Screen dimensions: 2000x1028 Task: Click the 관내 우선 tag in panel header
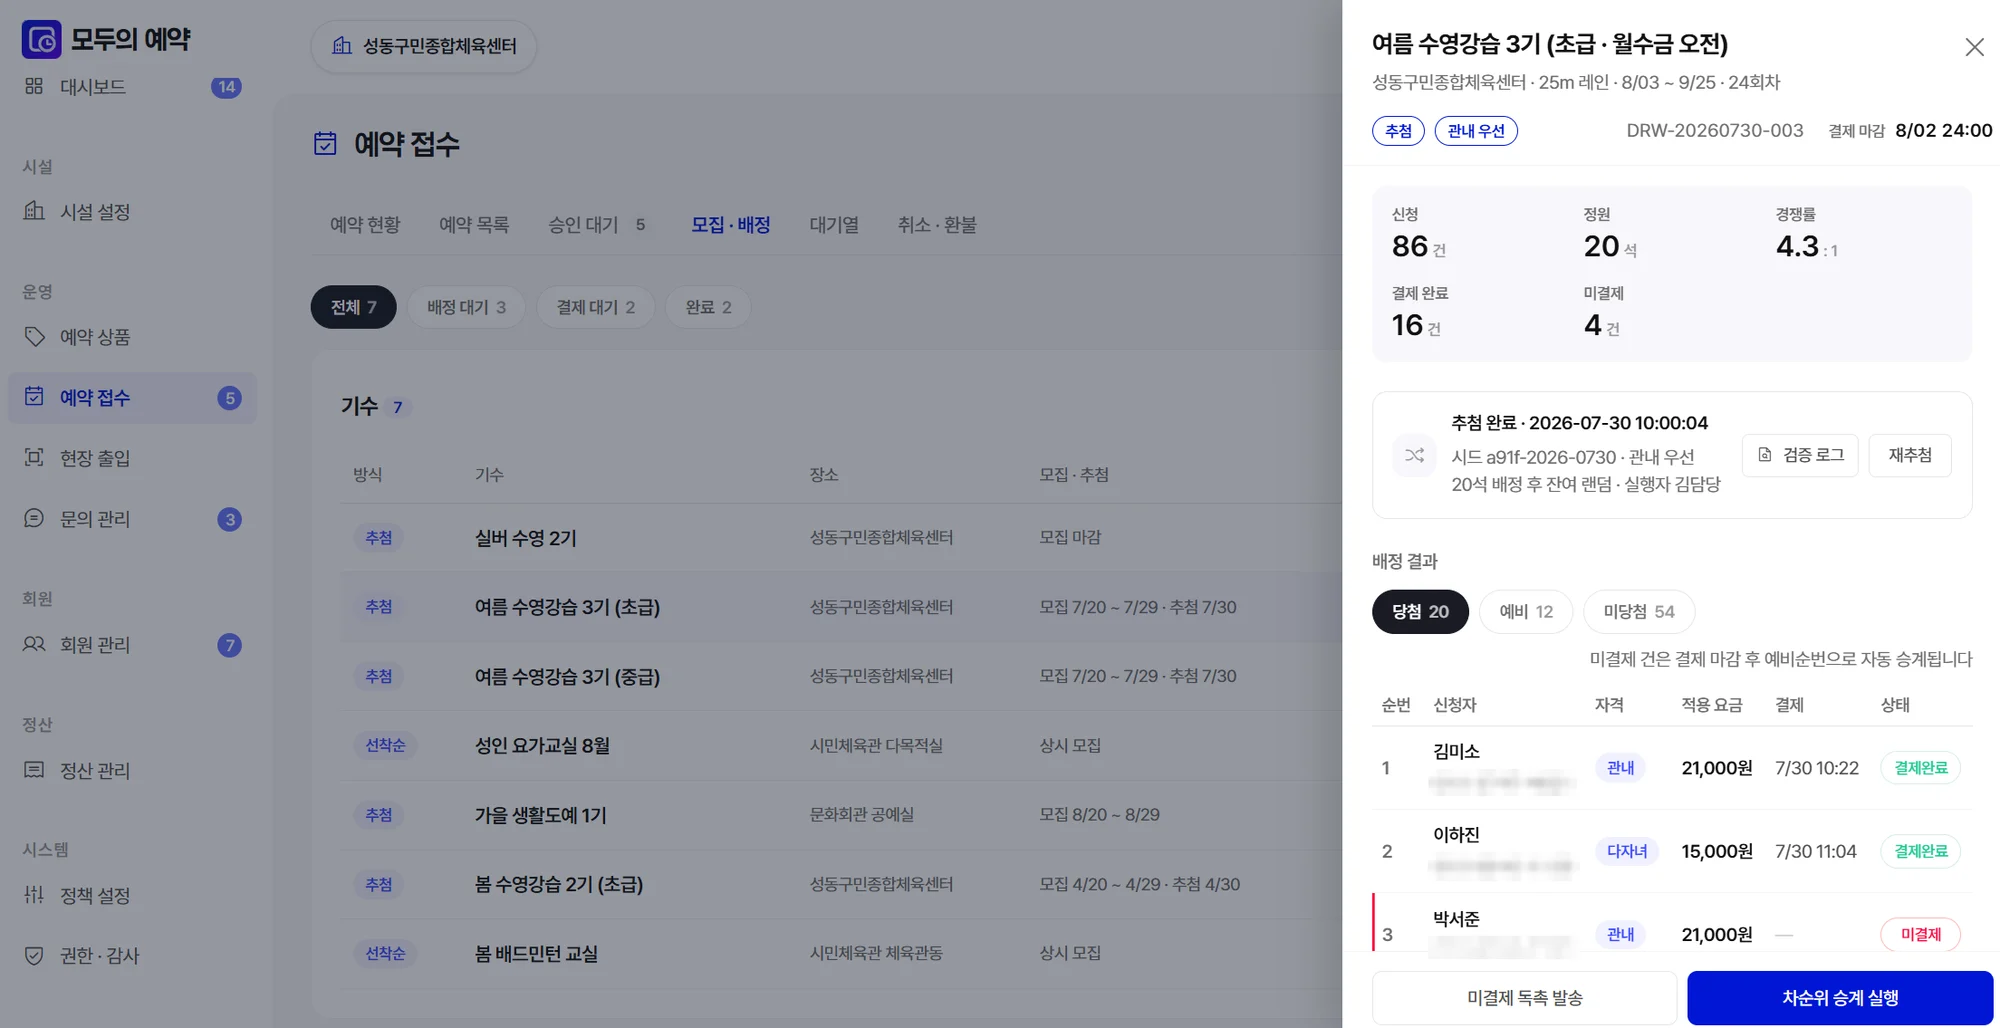[x=1476, y=131]
